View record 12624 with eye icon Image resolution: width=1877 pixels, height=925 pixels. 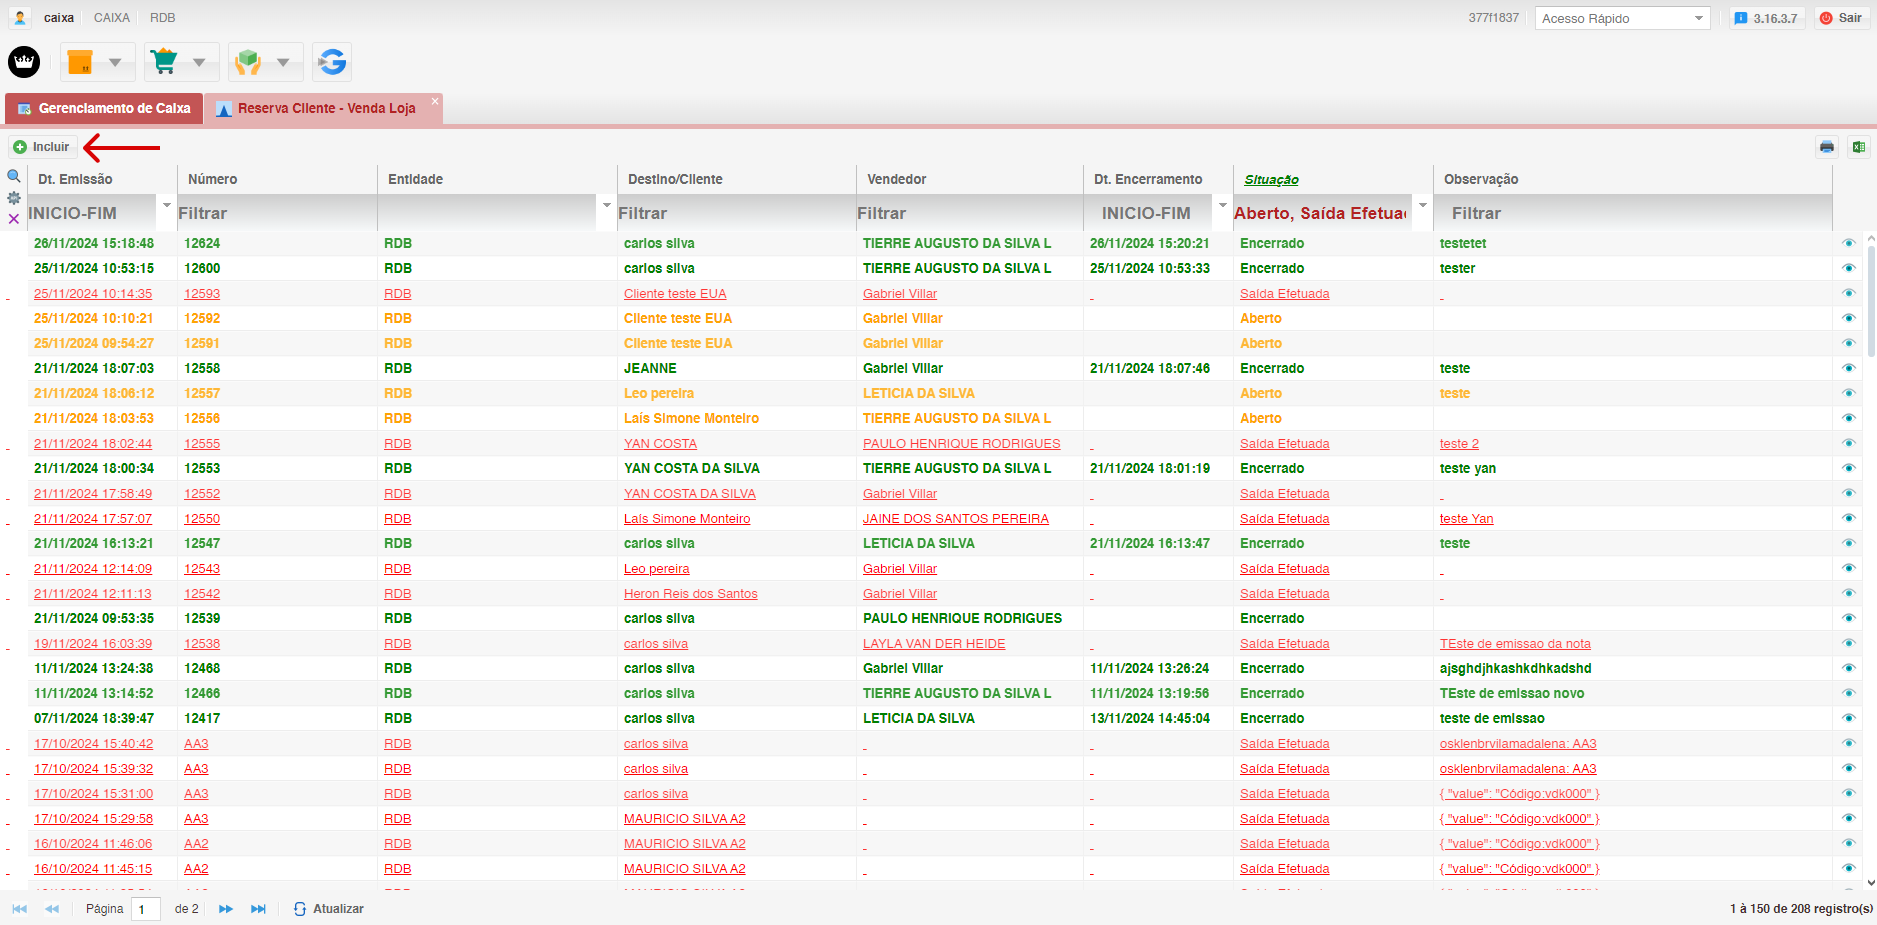(1848, 243)
